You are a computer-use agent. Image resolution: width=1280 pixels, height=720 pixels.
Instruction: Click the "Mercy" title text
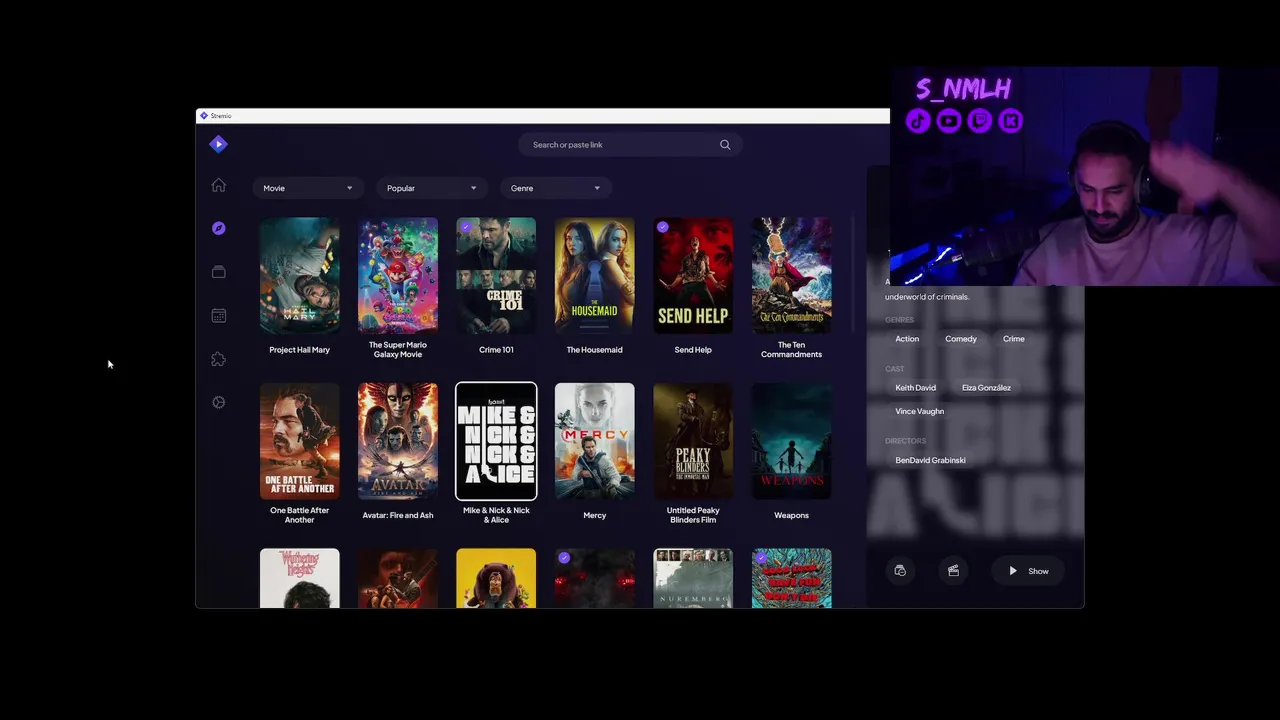595,515
